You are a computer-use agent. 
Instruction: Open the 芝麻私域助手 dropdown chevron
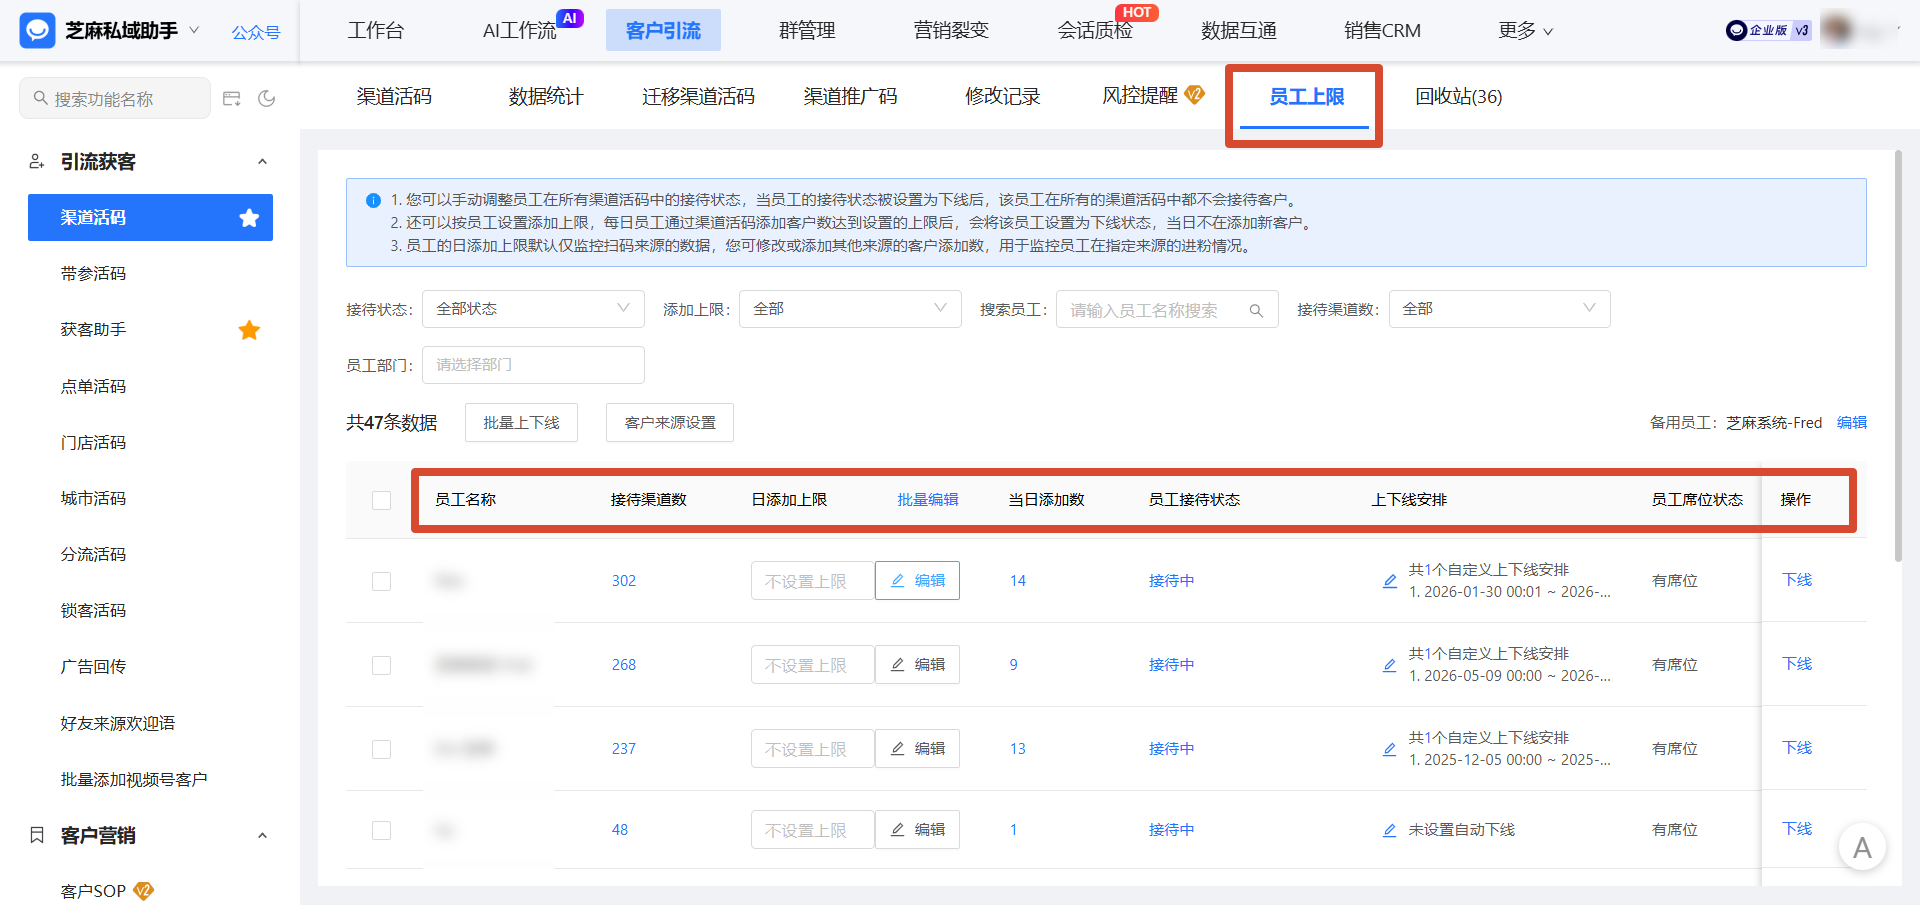pos(194,30)
